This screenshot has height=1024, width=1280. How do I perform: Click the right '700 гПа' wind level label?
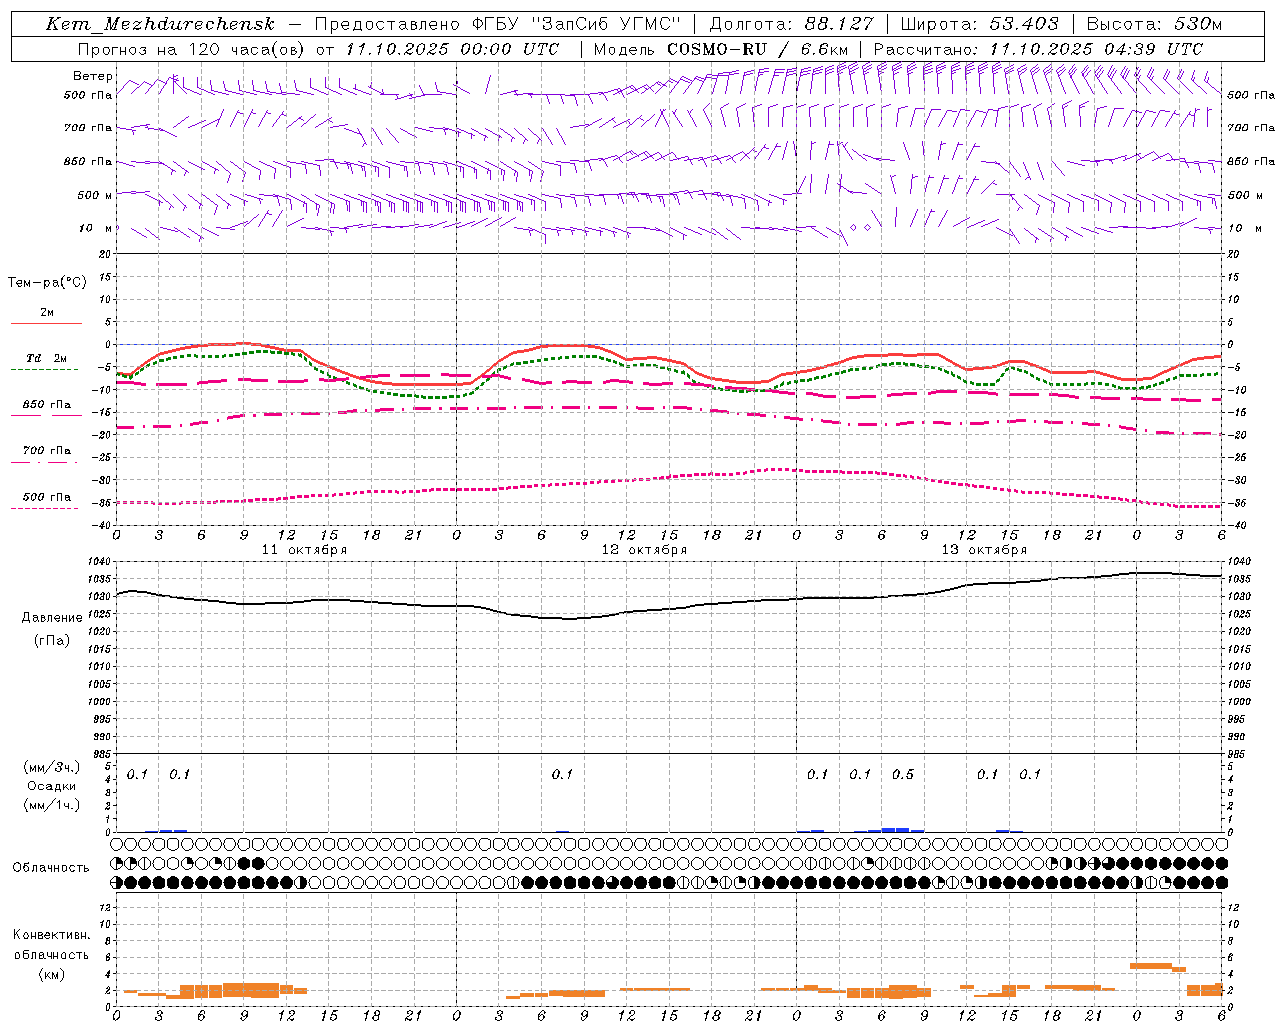[x=1251, y=128]
